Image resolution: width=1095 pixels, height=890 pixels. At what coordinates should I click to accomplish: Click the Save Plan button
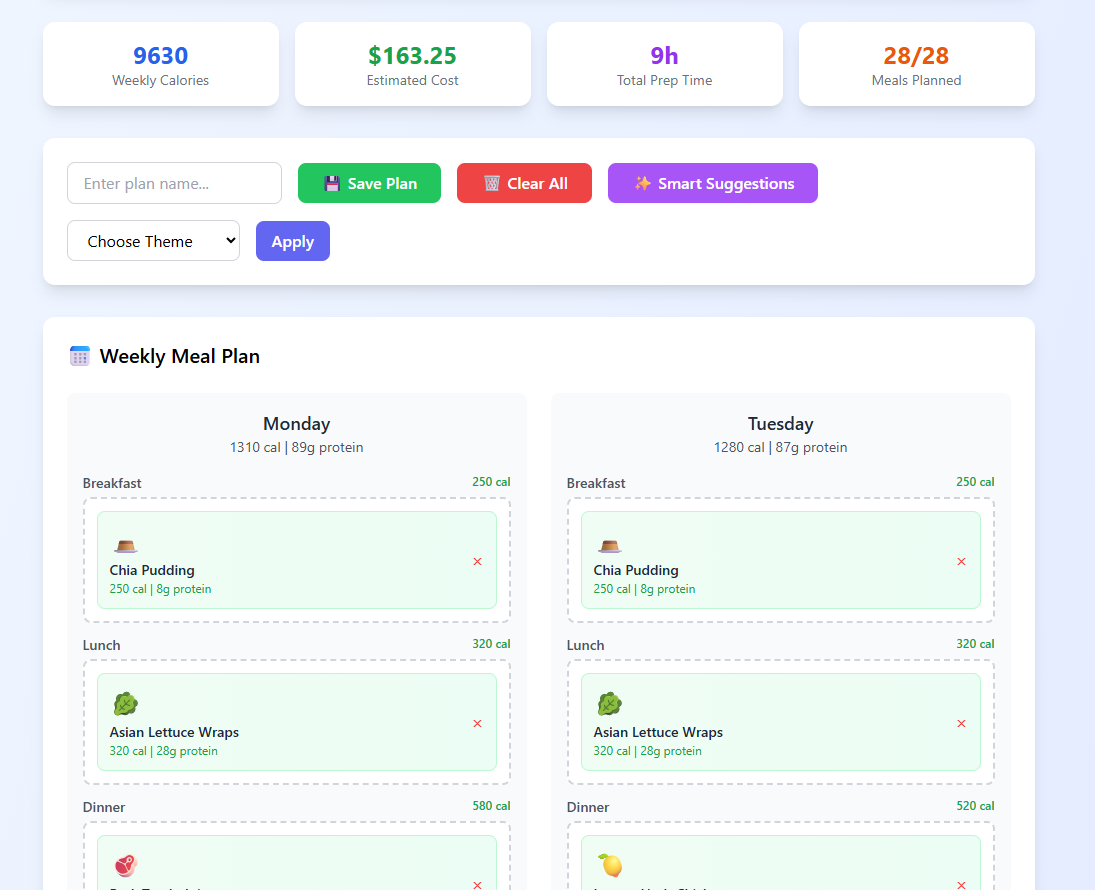369,183
